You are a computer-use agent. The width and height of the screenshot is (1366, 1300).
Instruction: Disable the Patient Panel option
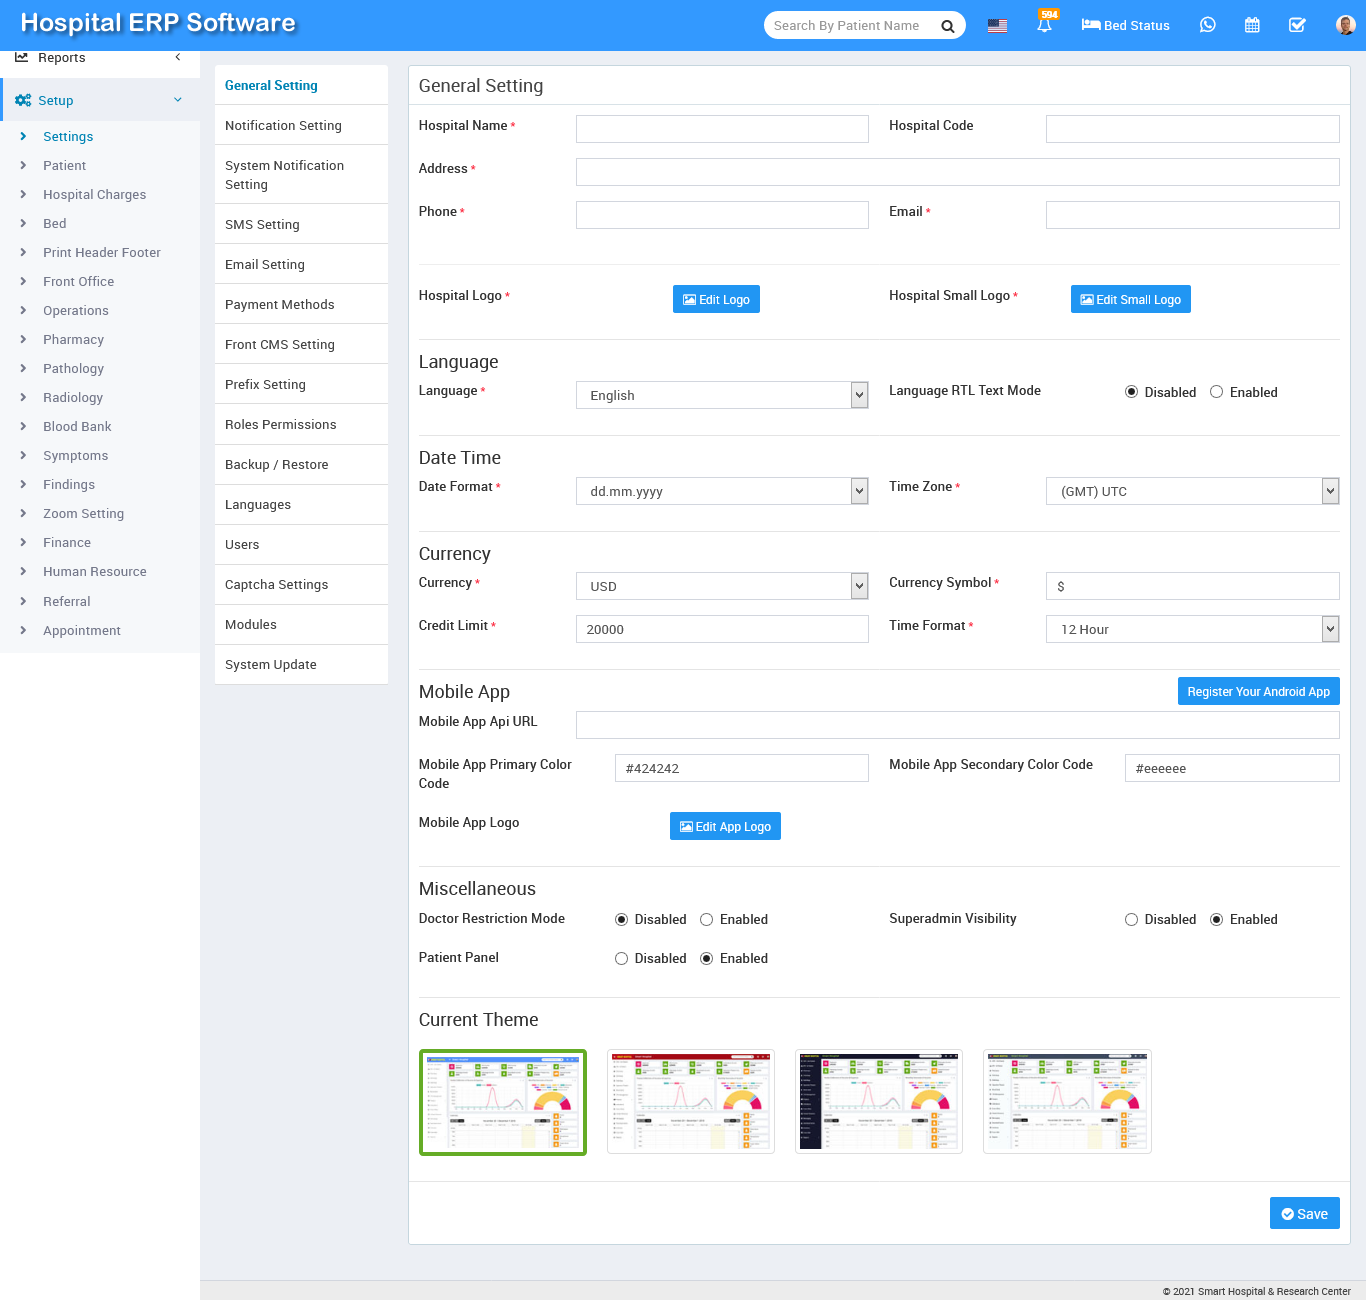click(621, 959)
